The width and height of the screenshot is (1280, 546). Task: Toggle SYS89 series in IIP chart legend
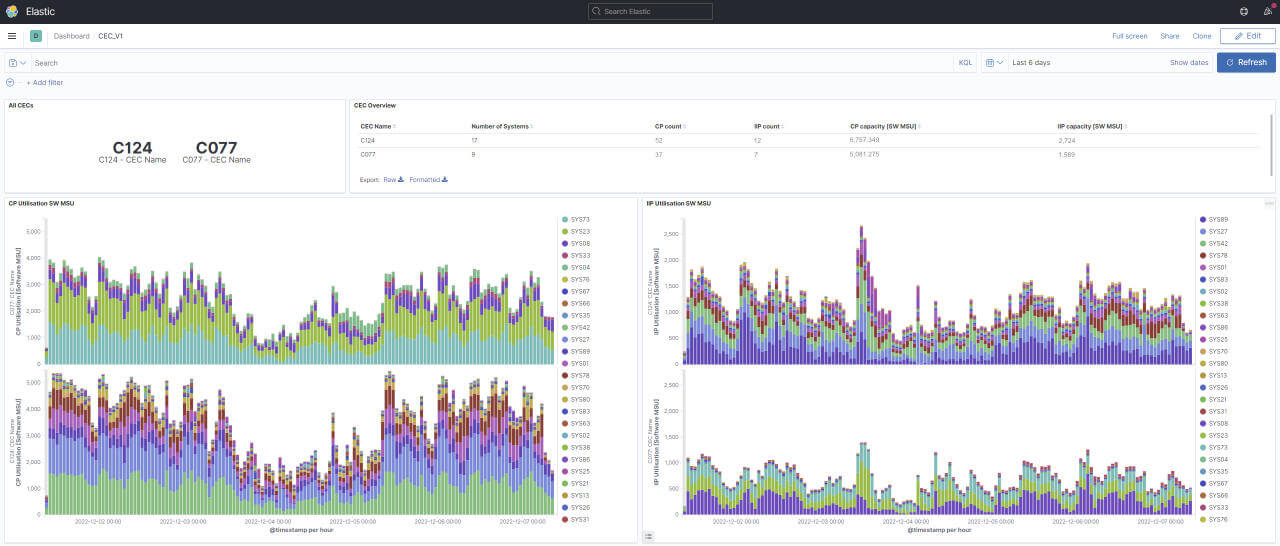pyautogui.click(x=1218, y=219)
